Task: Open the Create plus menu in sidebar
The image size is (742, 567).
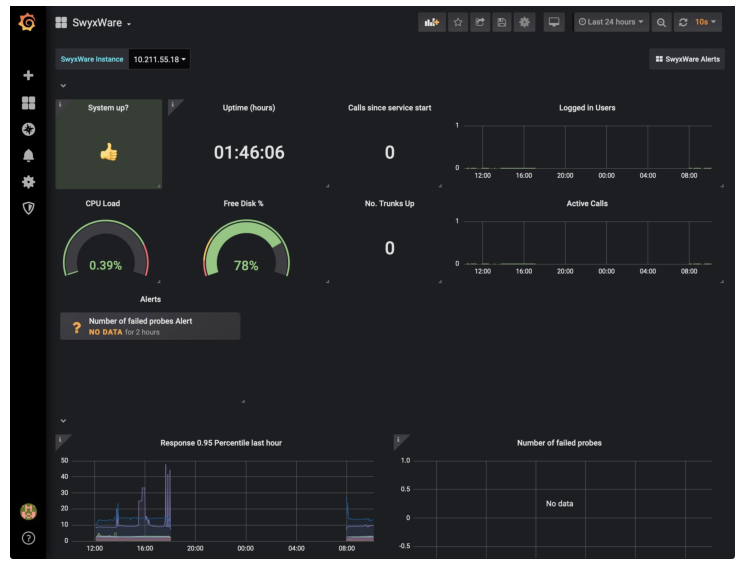Action: click(x=28, y=76)
